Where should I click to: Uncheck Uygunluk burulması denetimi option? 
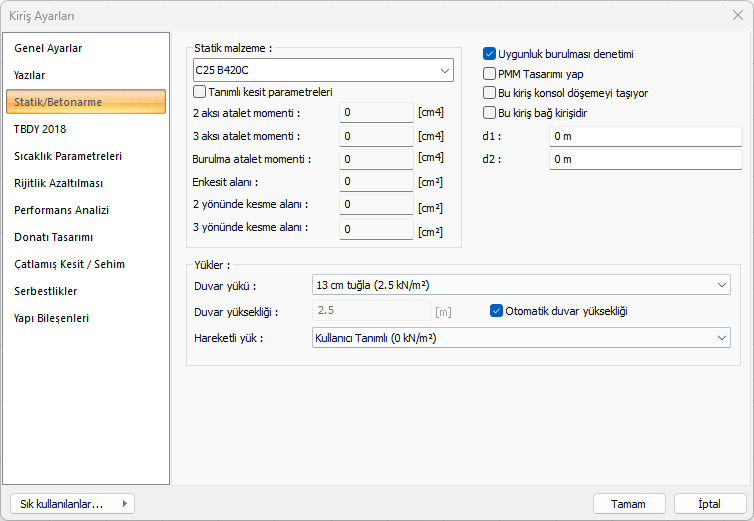(x=490, y=54)
